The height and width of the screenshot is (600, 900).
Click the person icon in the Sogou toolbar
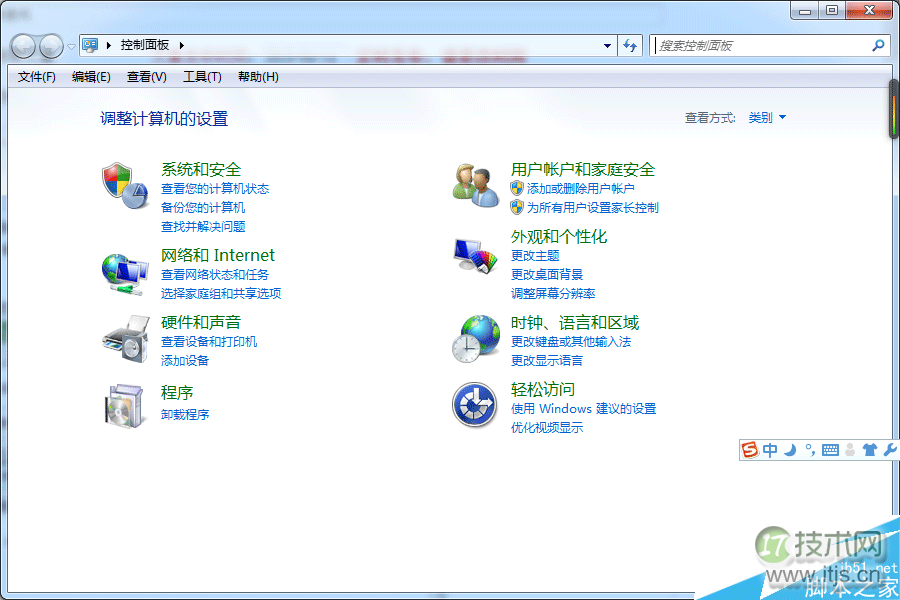pos(850,450)
